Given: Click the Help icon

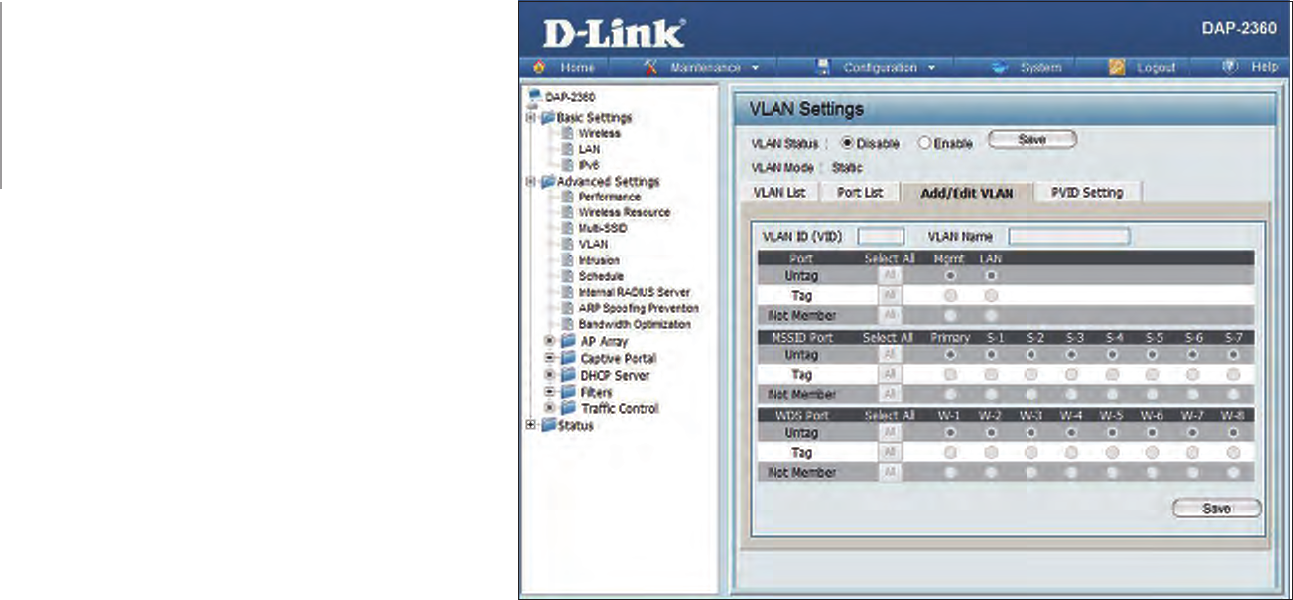Looking at the screenshot, I should (1231, 67).
